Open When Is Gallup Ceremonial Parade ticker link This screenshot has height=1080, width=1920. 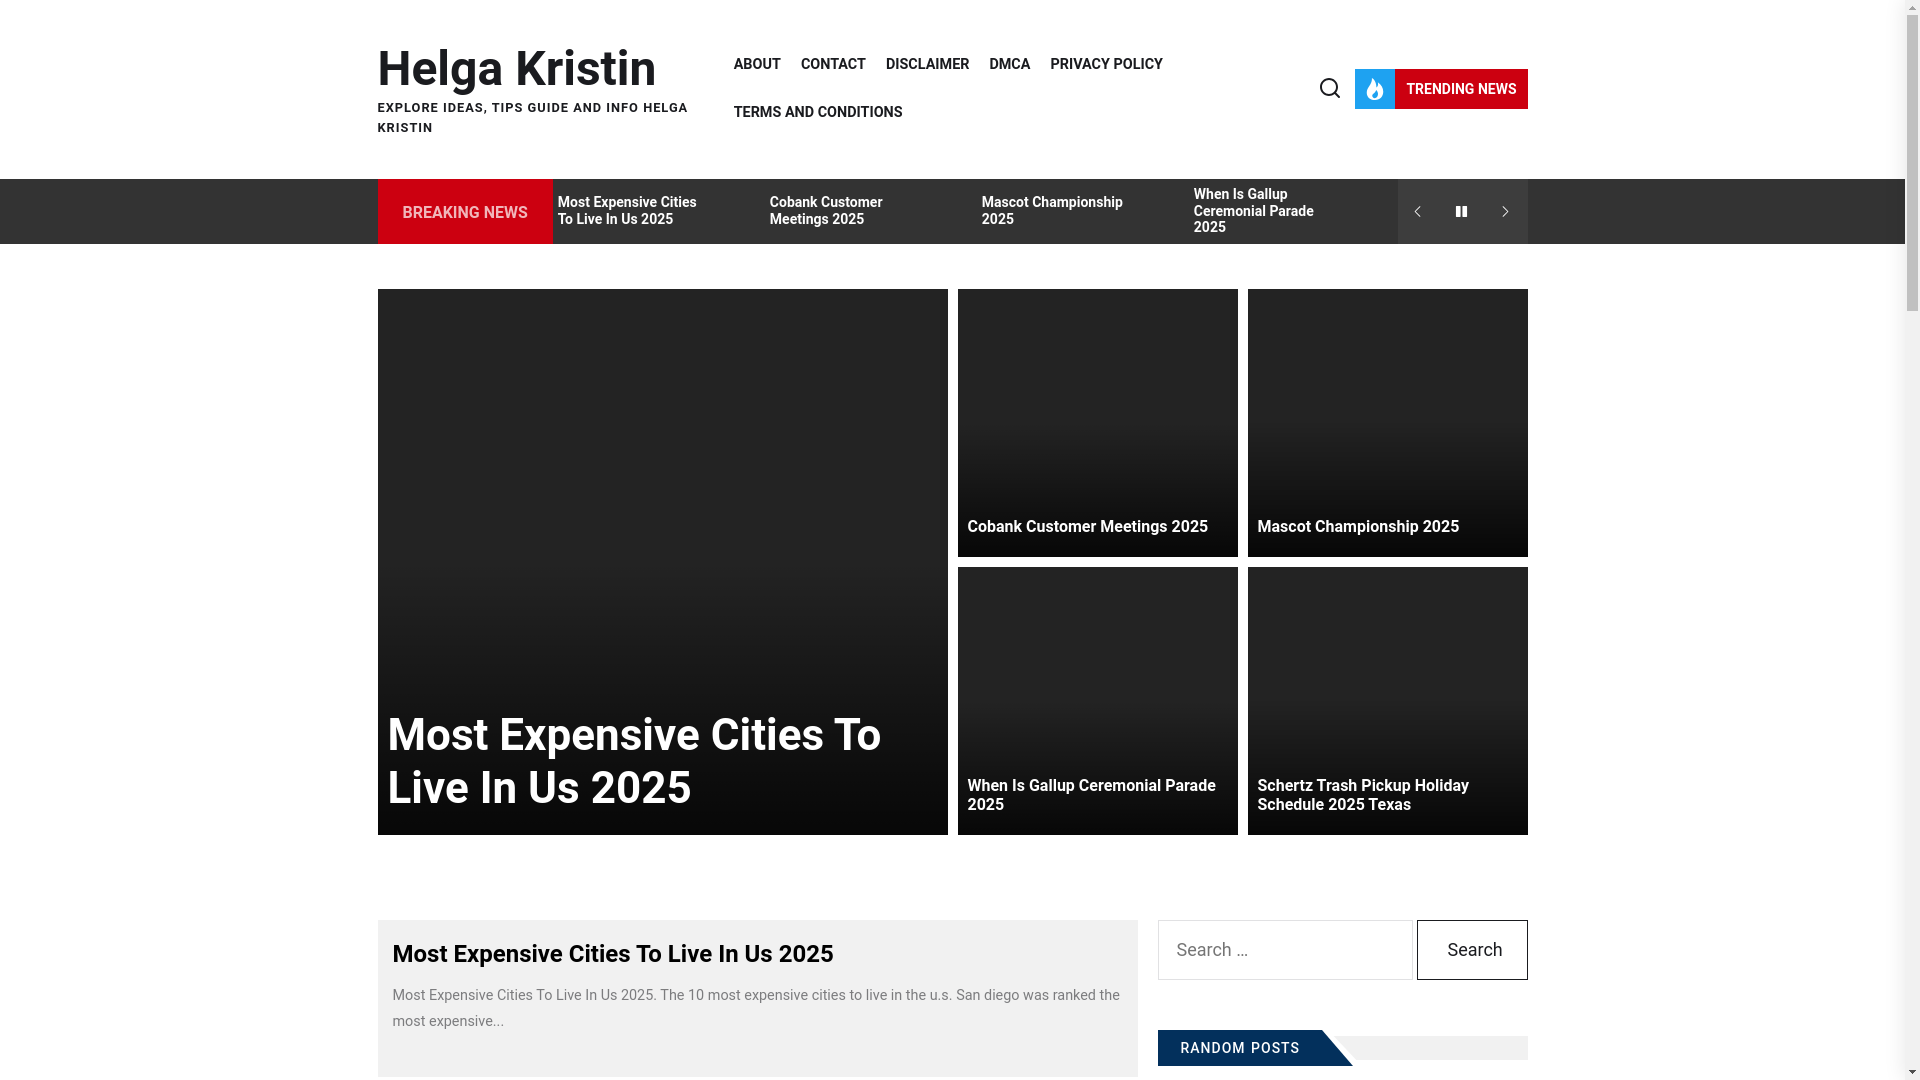click(x=1252, y=211)
